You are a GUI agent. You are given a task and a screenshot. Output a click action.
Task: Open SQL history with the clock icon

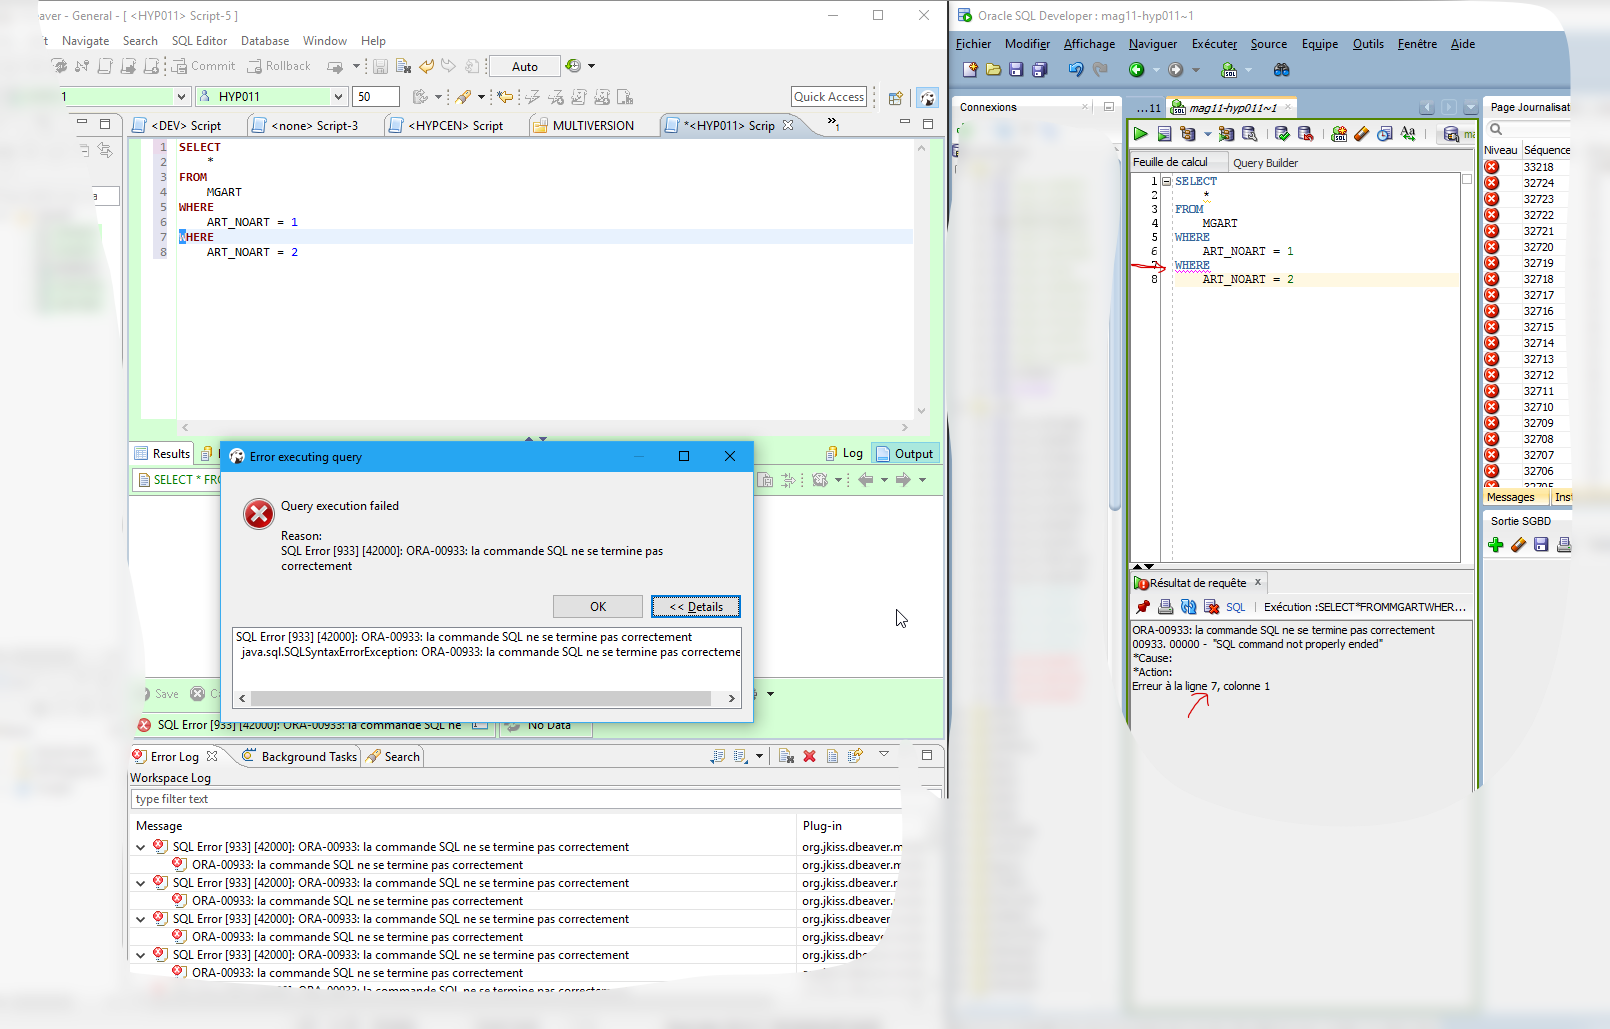(1385, 133)
